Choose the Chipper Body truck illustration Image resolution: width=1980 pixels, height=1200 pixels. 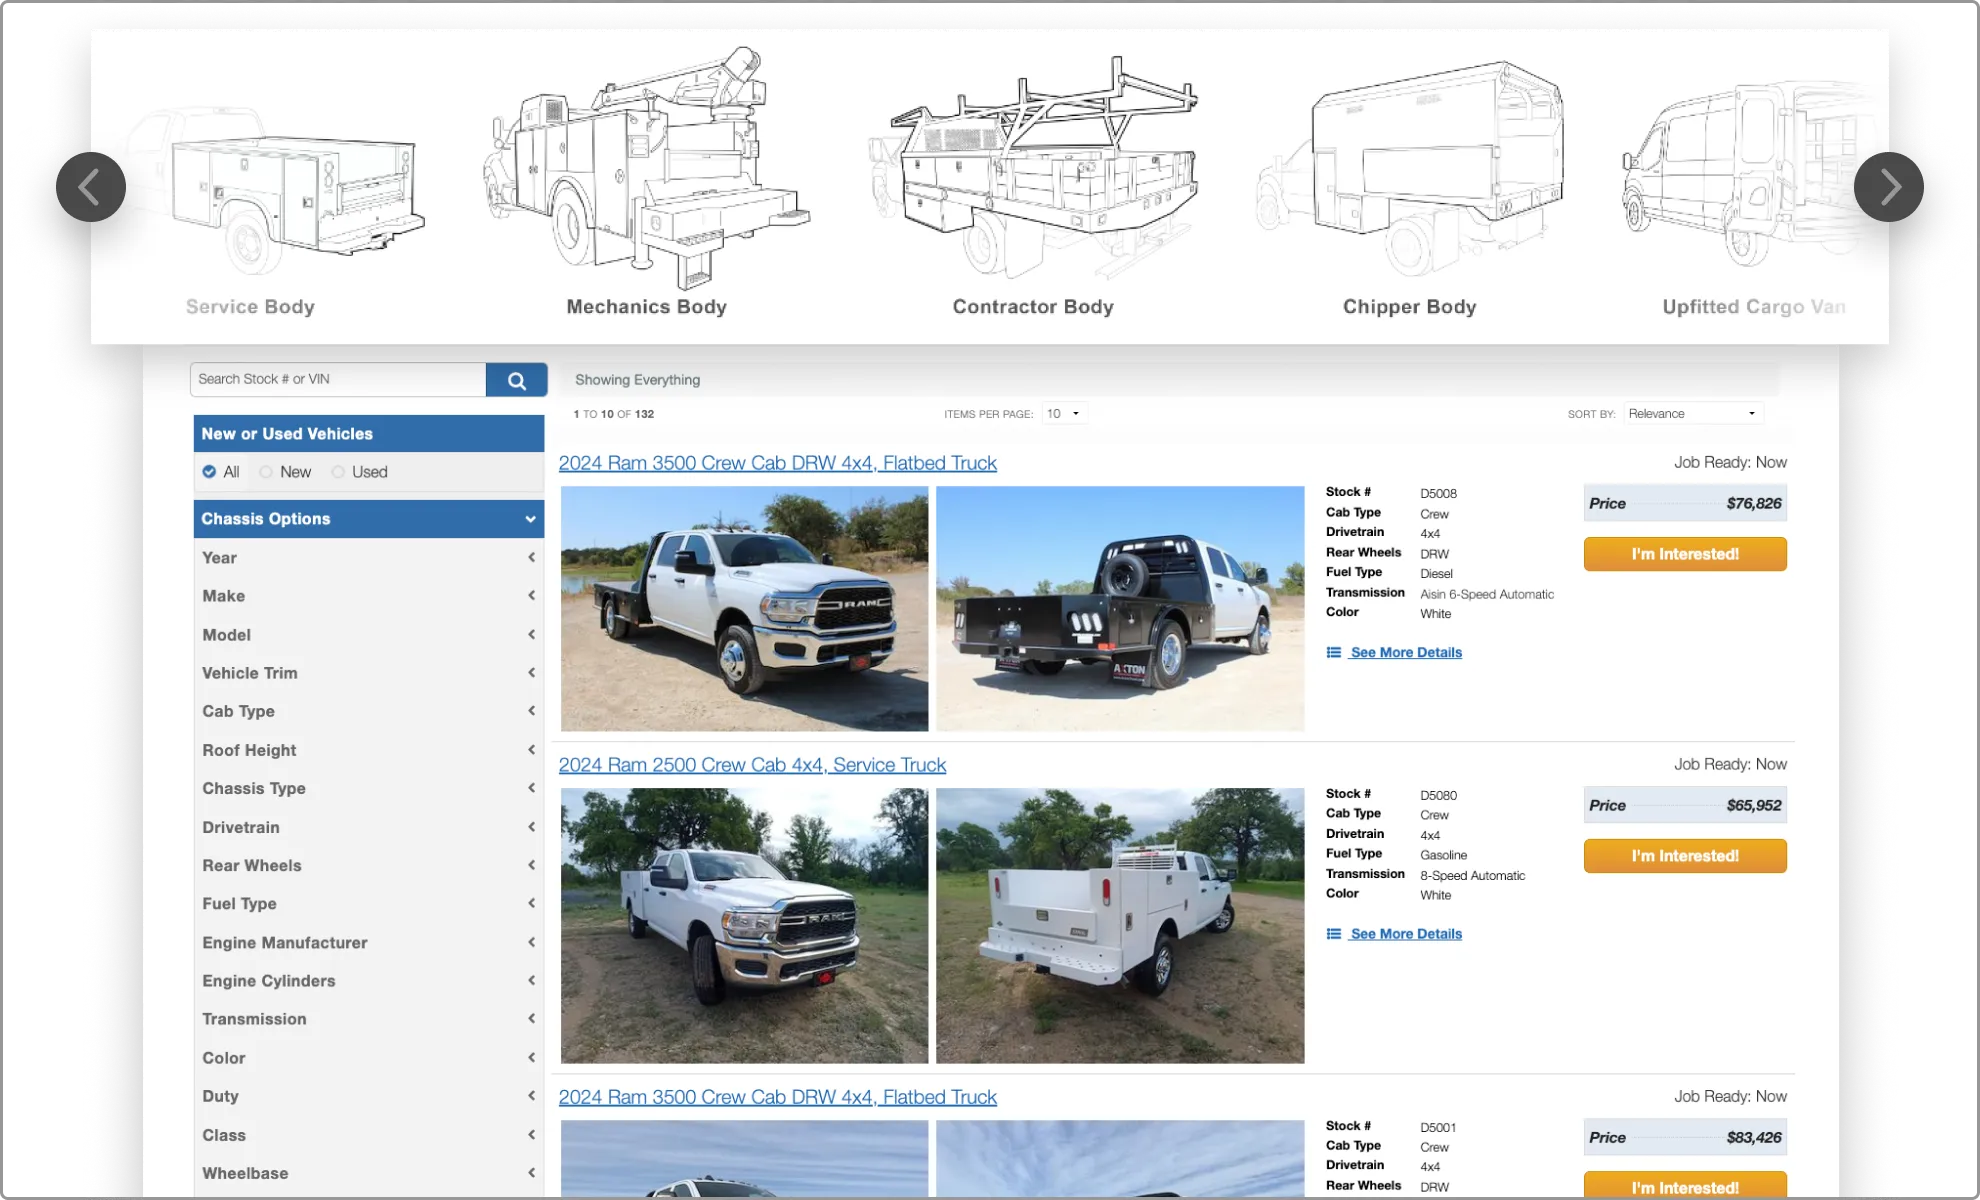[x=1410, y=170]
